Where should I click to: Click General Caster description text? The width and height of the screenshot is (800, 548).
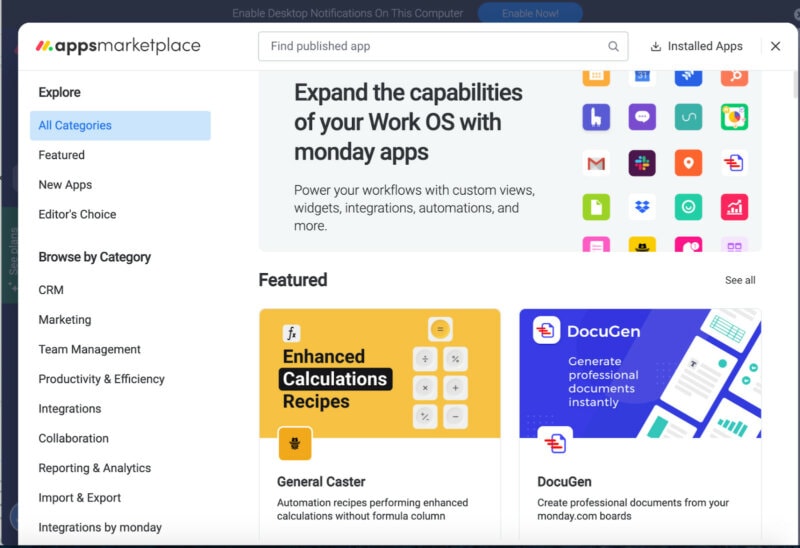372,509
